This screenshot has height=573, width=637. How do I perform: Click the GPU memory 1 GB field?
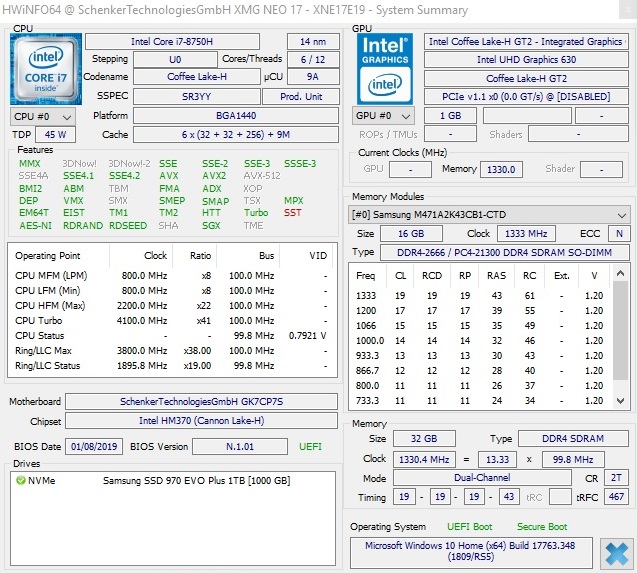click(x=451, y=116)
